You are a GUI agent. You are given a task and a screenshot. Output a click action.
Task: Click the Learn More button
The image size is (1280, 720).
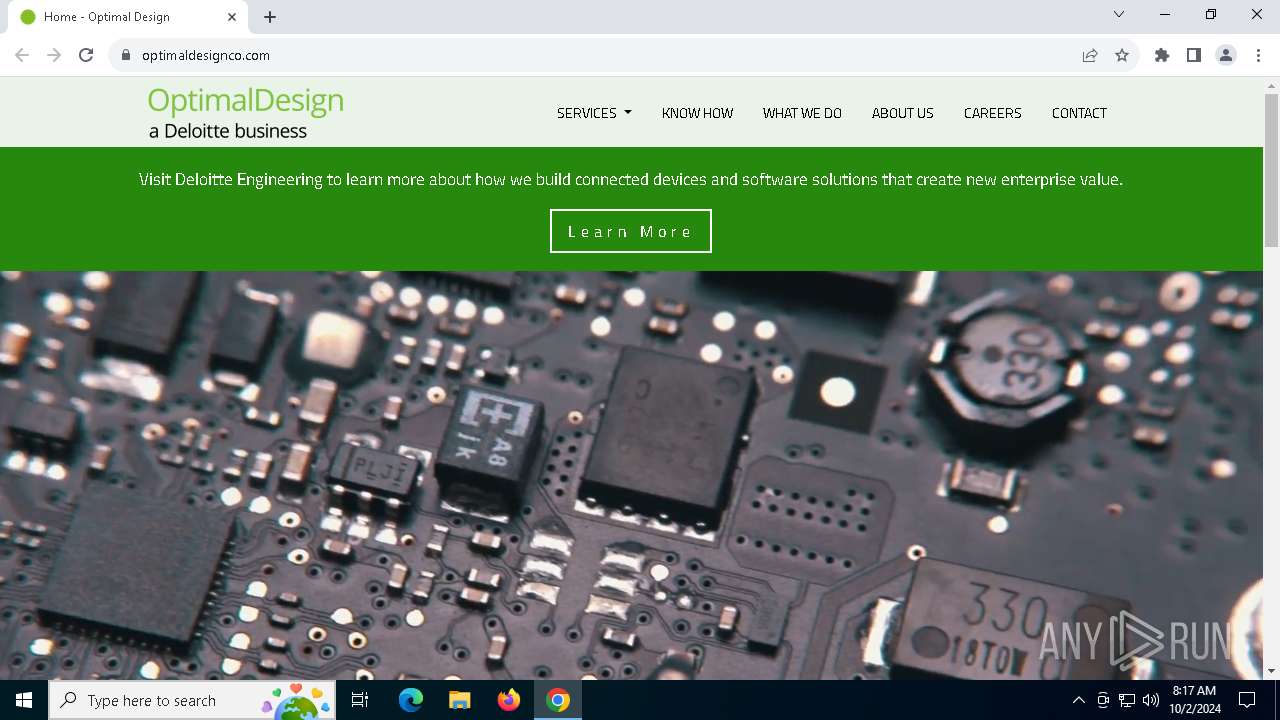tap(630, 231)
